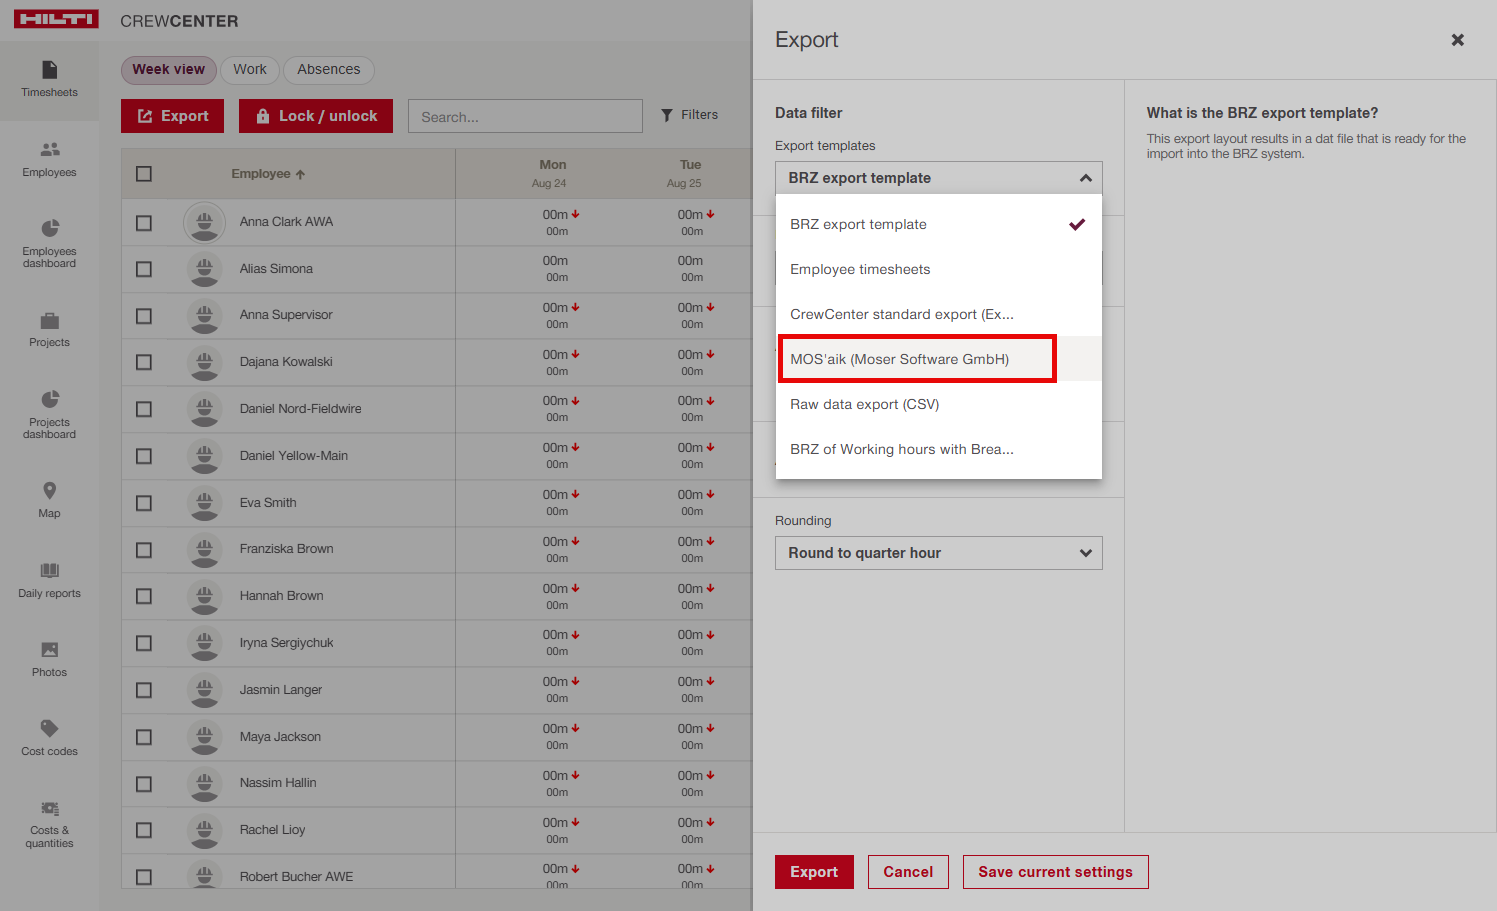
Task: Select Anna Supervisor's row checkbox
Action: pyautogui.click(x=144, y=316)
